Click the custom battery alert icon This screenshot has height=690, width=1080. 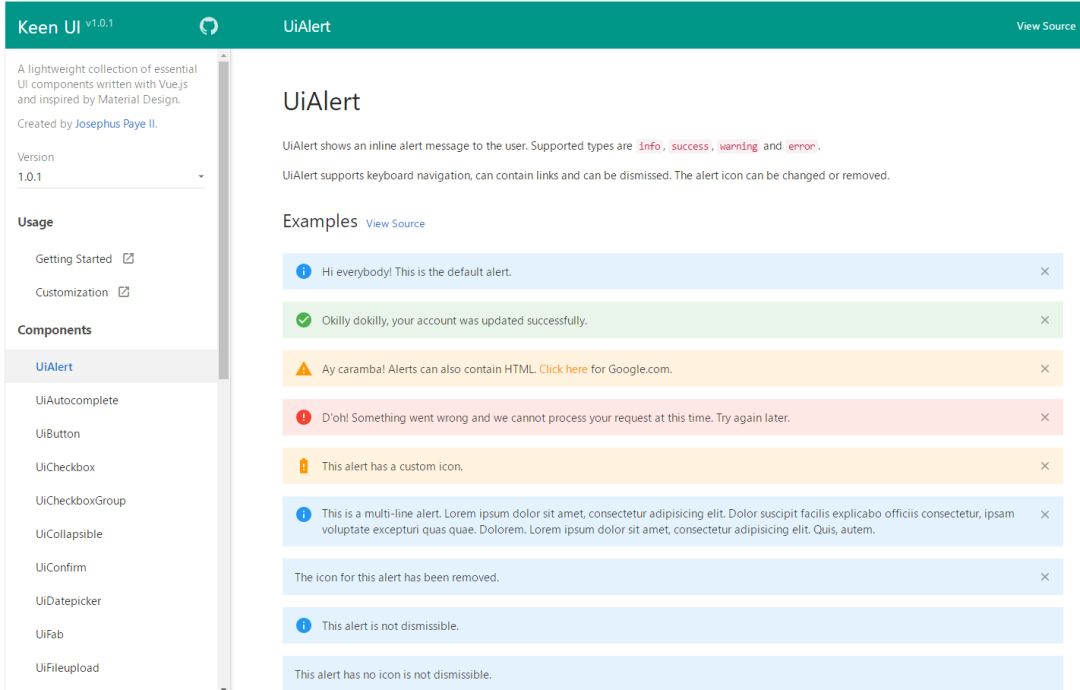tap(303, 466)
